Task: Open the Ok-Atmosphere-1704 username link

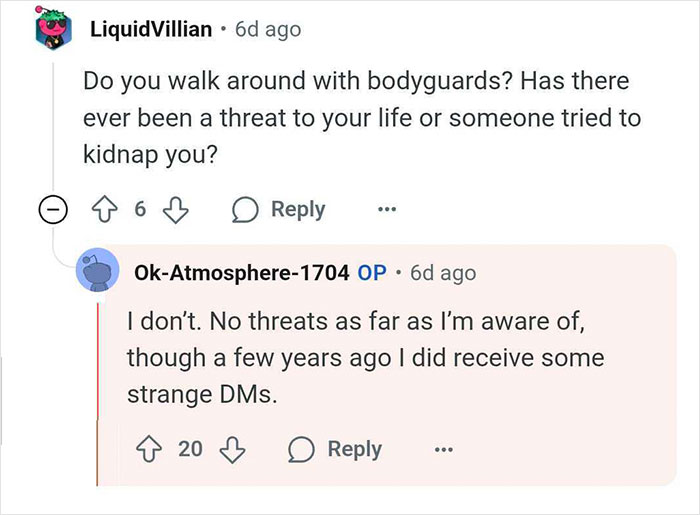Action: coord(242,273)
